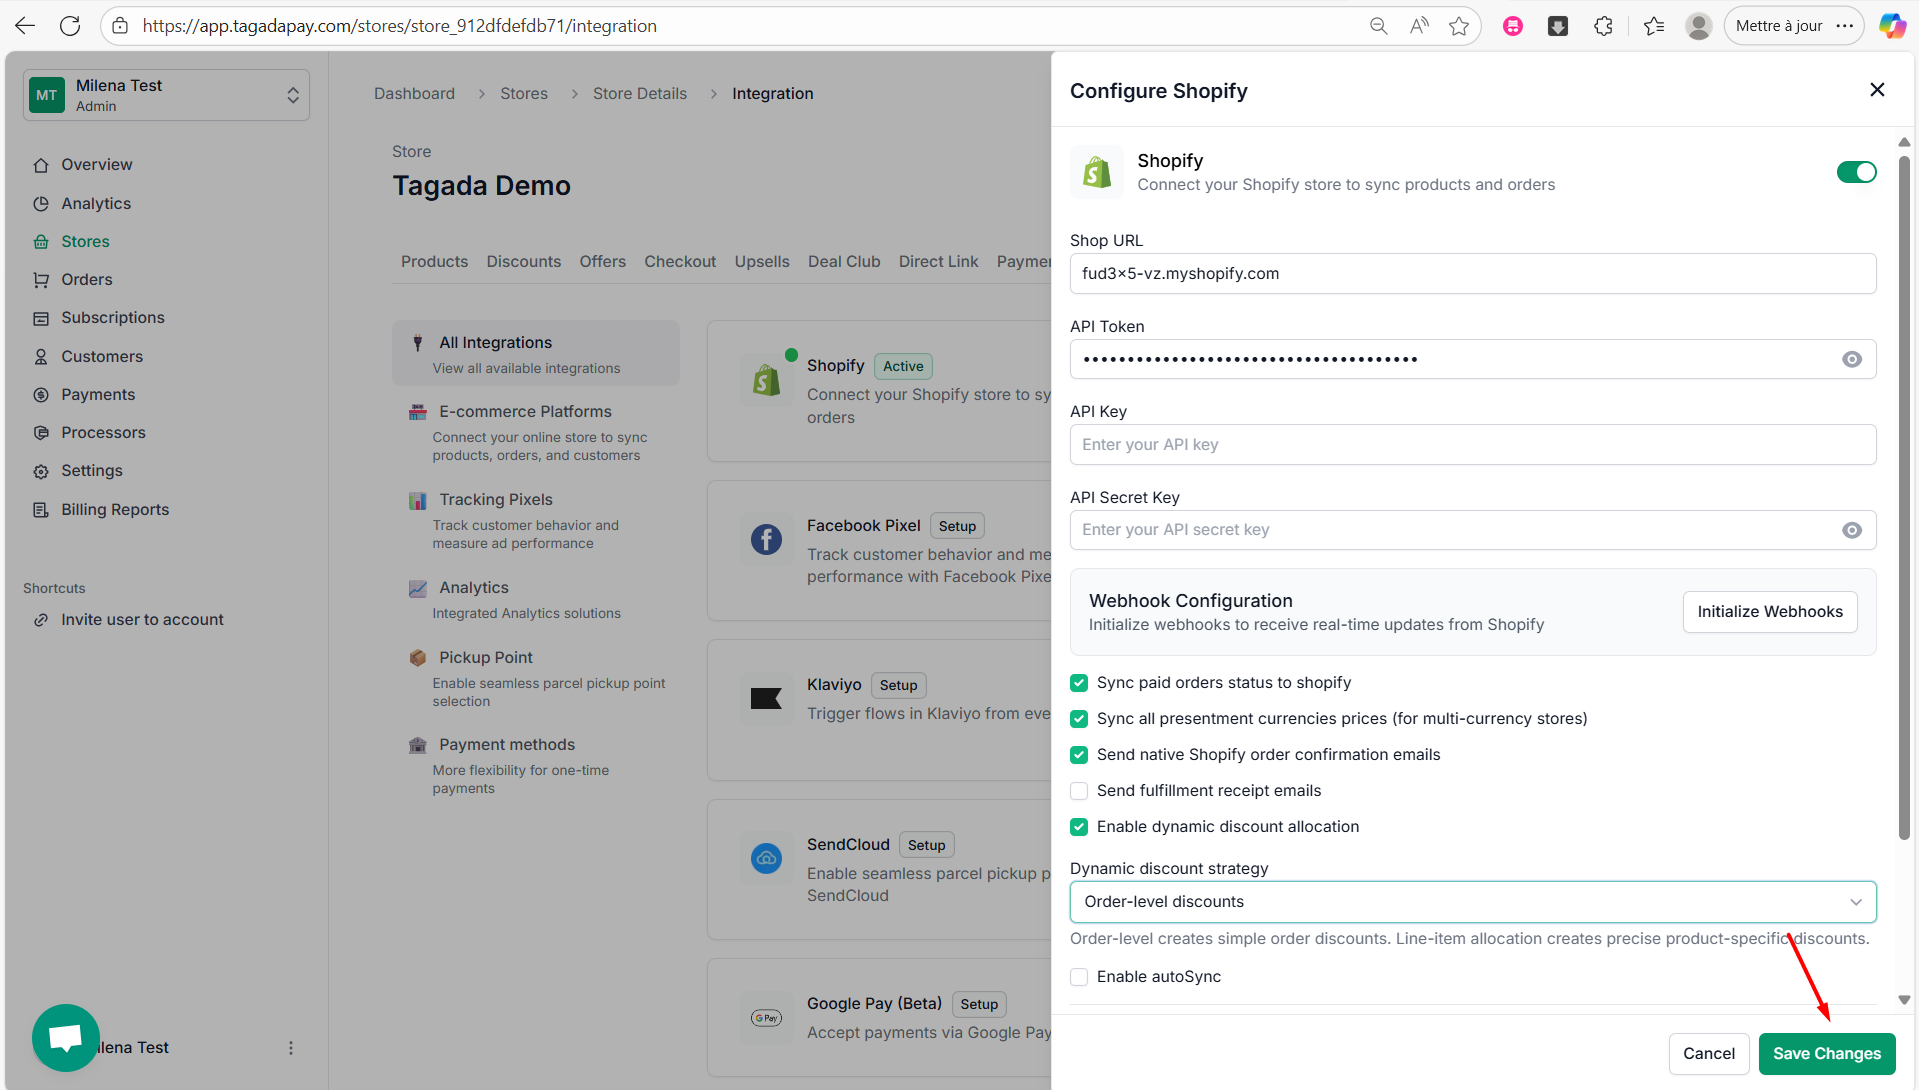Open read aloud icon in address bar
This screenshot has width=1919, height=1090.
click(x=1419, y=26)
